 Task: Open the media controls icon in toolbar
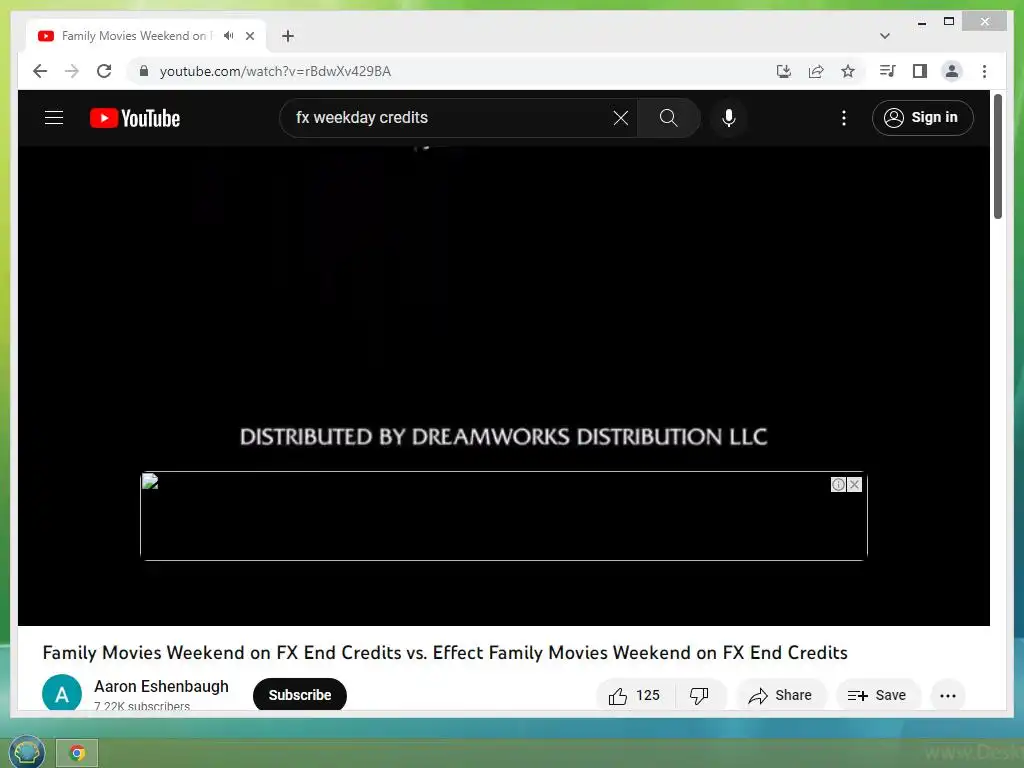click(888, 71)
